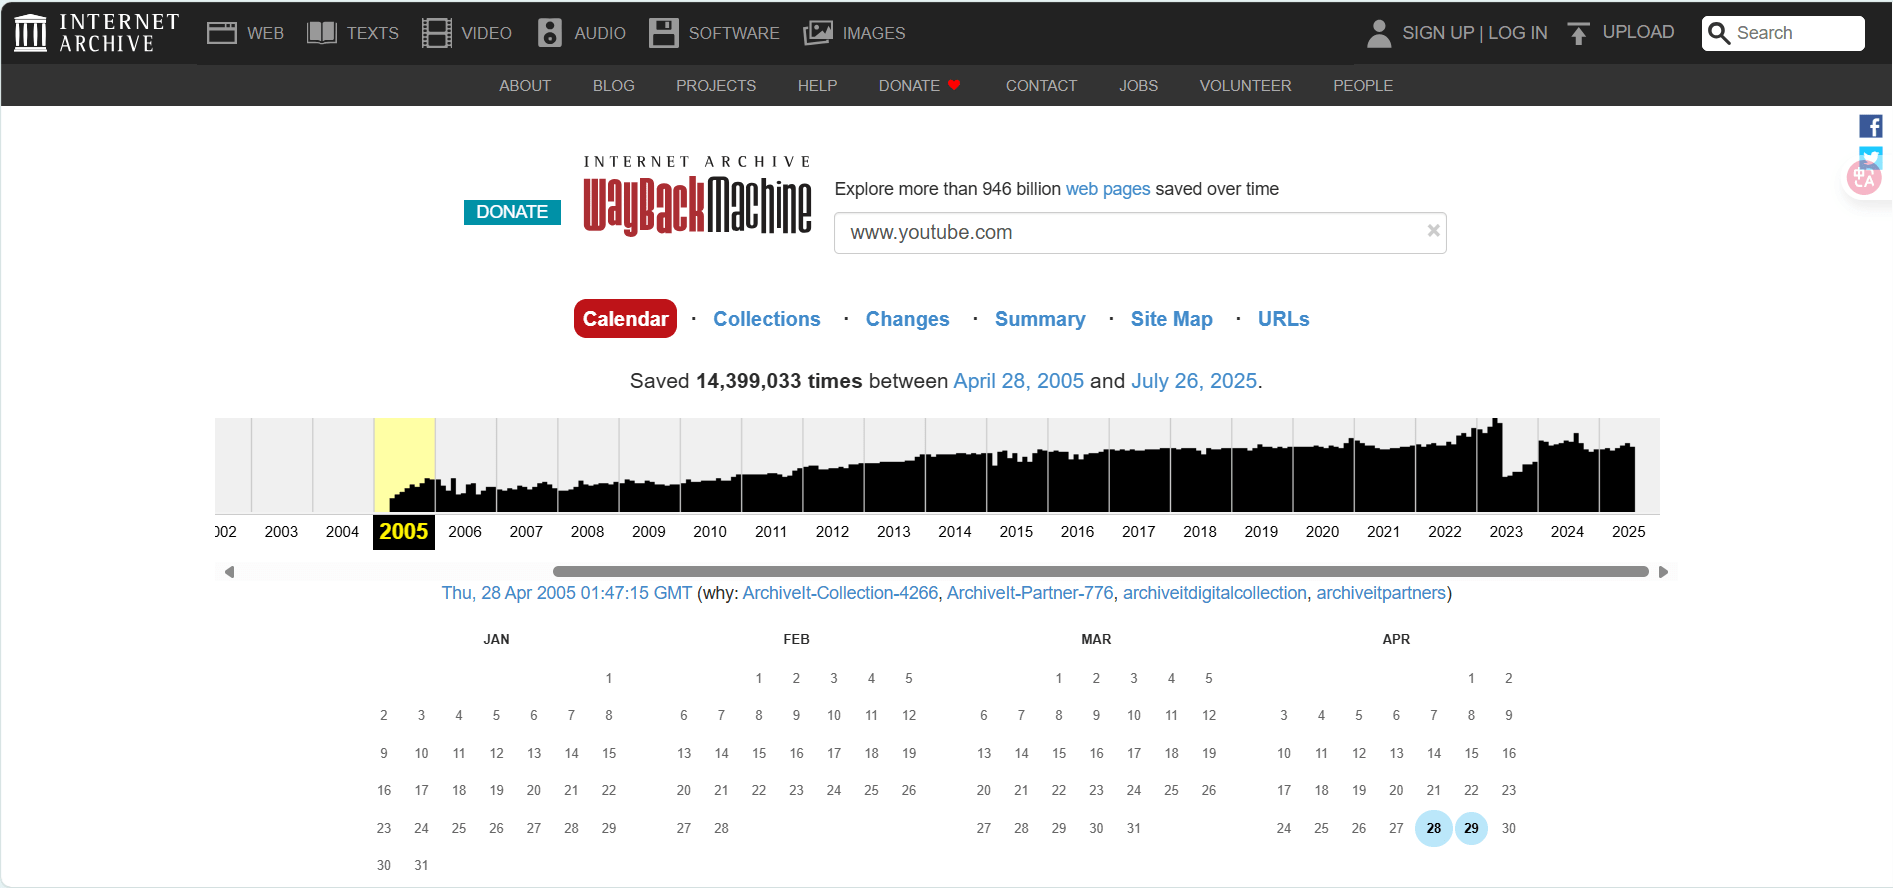
Task: Open the ABOUT menu item
Action: tap(525, 86)
